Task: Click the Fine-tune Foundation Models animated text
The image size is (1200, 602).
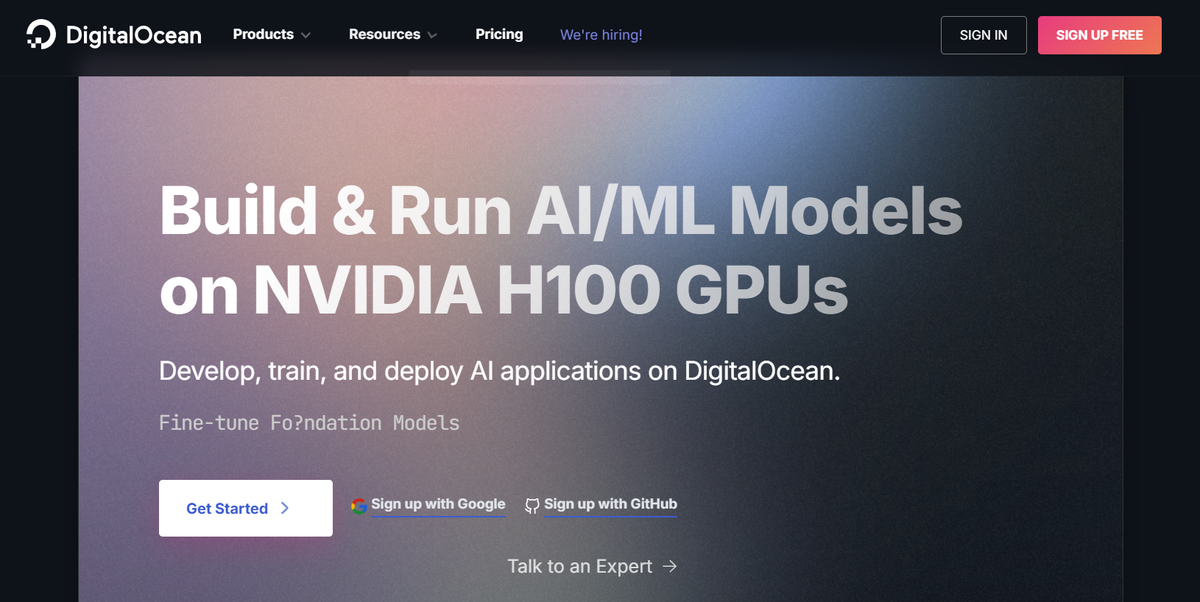Action: [309, 423]
